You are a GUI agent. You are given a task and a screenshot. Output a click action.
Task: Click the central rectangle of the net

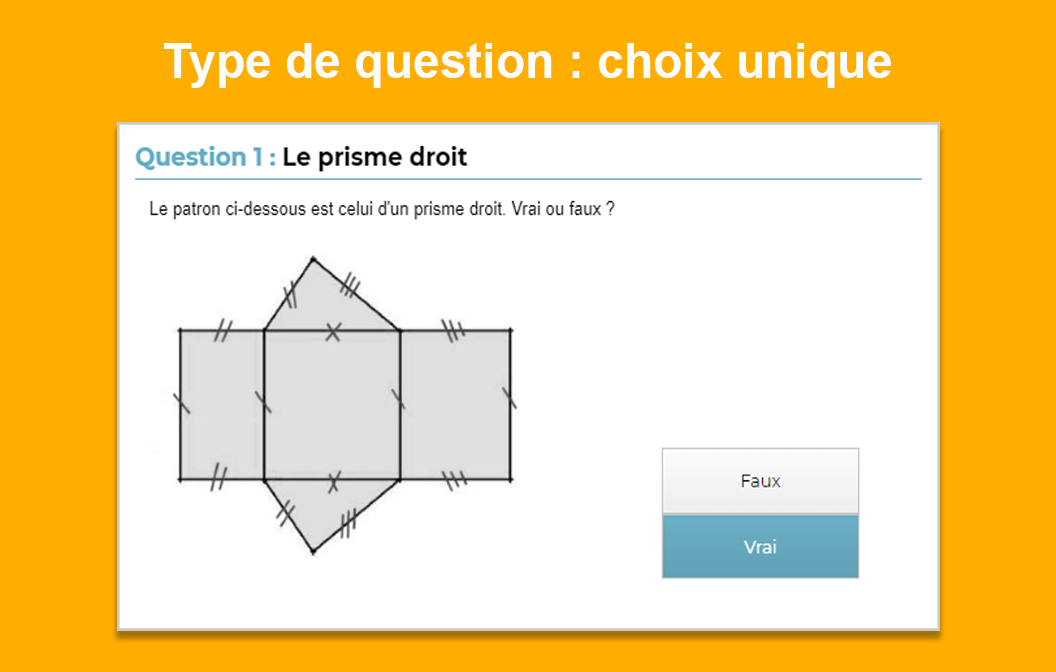332,405
